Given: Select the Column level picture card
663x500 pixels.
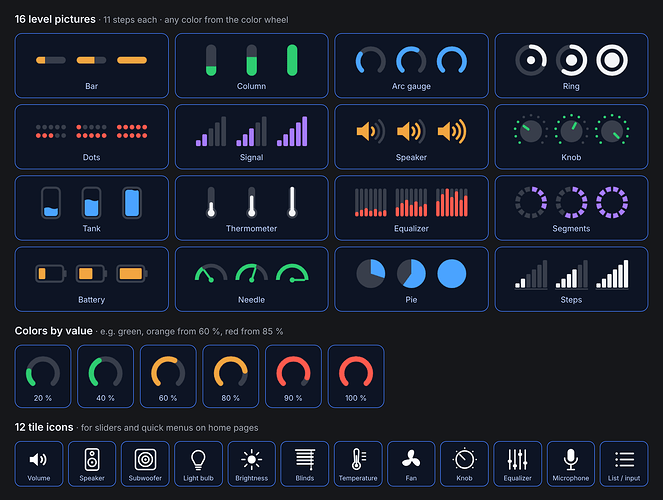Looking at the screenshot, I should click(252, 66).
